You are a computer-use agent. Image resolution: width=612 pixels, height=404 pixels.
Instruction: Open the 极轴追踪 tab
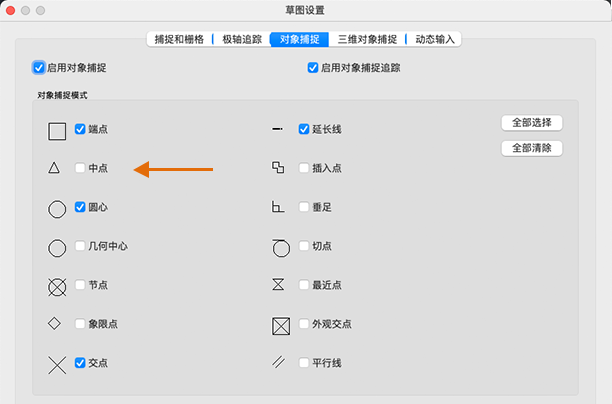click(242, 39)
